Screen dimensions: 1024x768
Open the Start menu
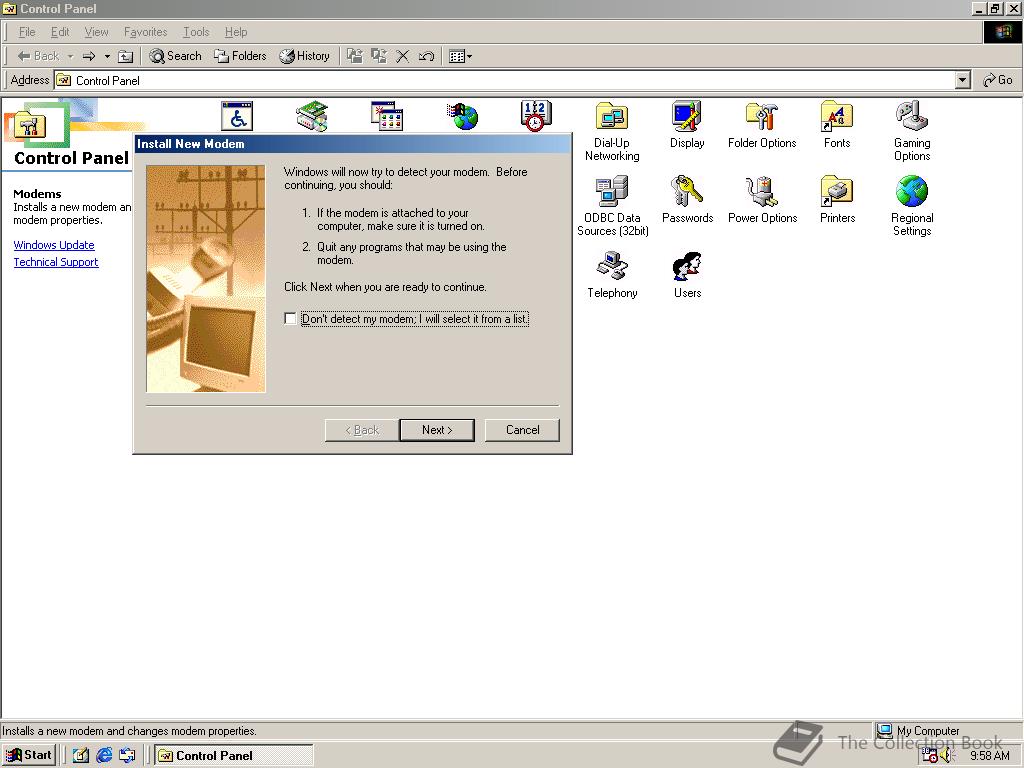point(29,755)
